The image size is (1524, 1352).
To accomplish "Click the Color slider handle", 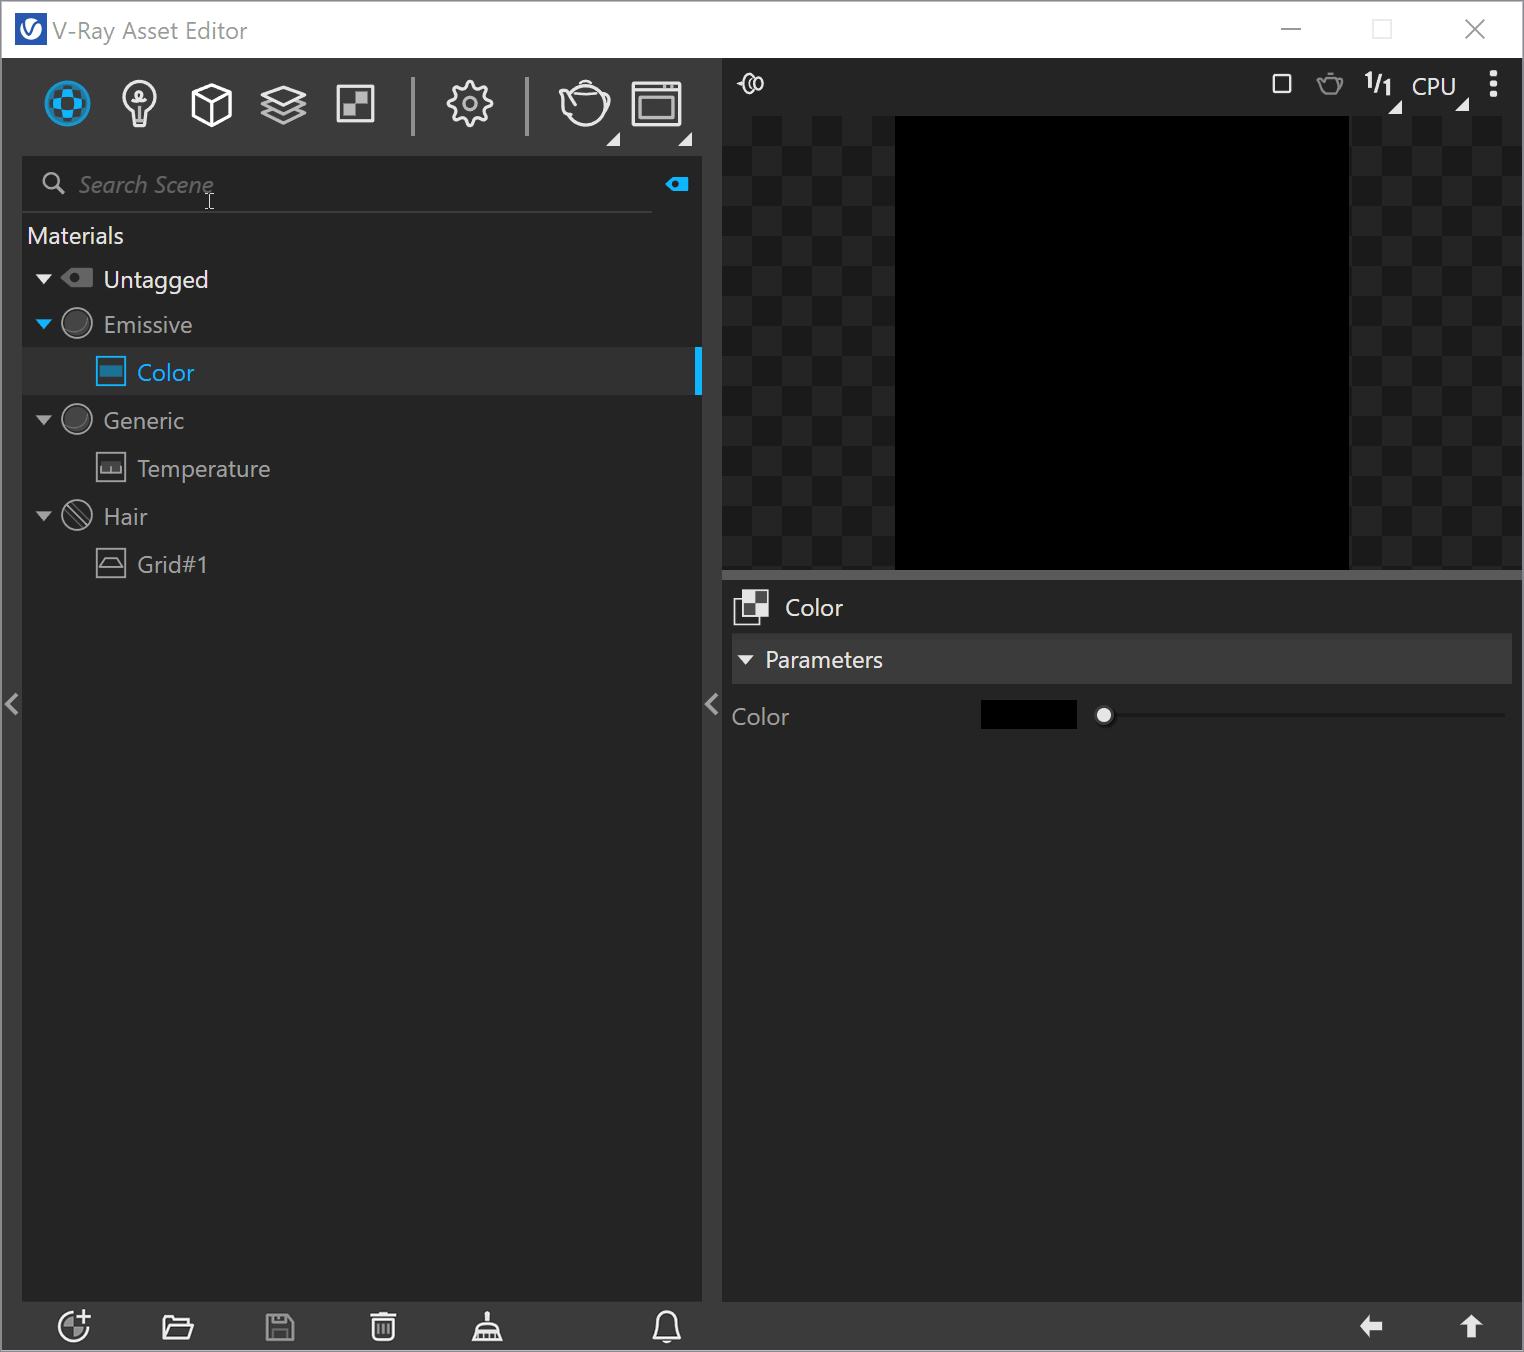I will point(1104,716).
